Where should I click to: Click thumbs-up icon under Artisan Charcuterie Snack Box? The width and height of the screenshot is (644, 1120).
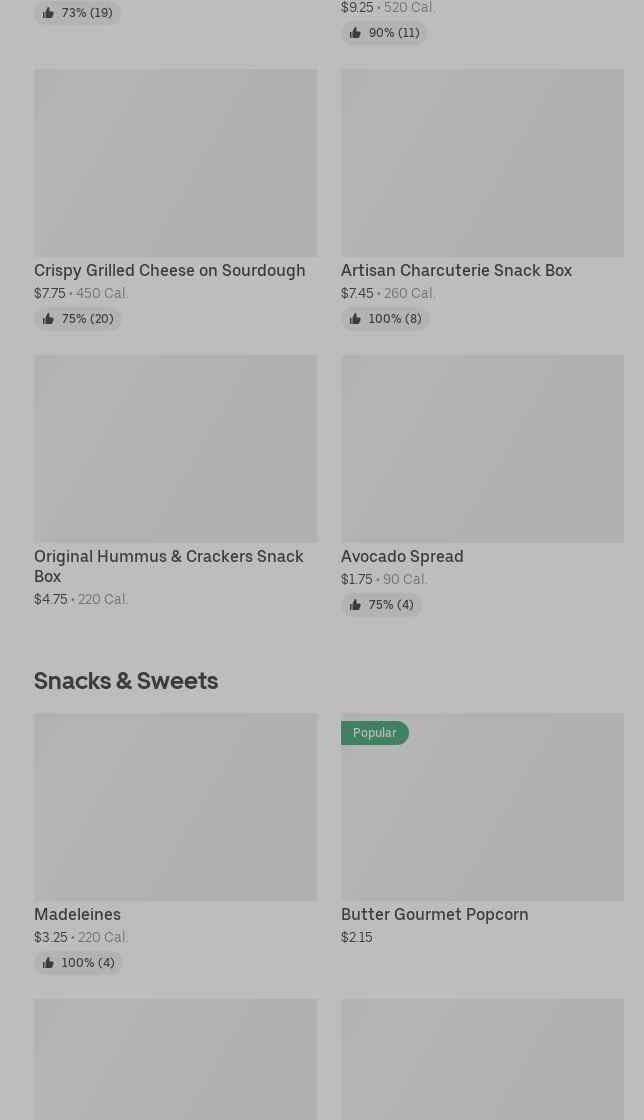click(x=355, y=319)
